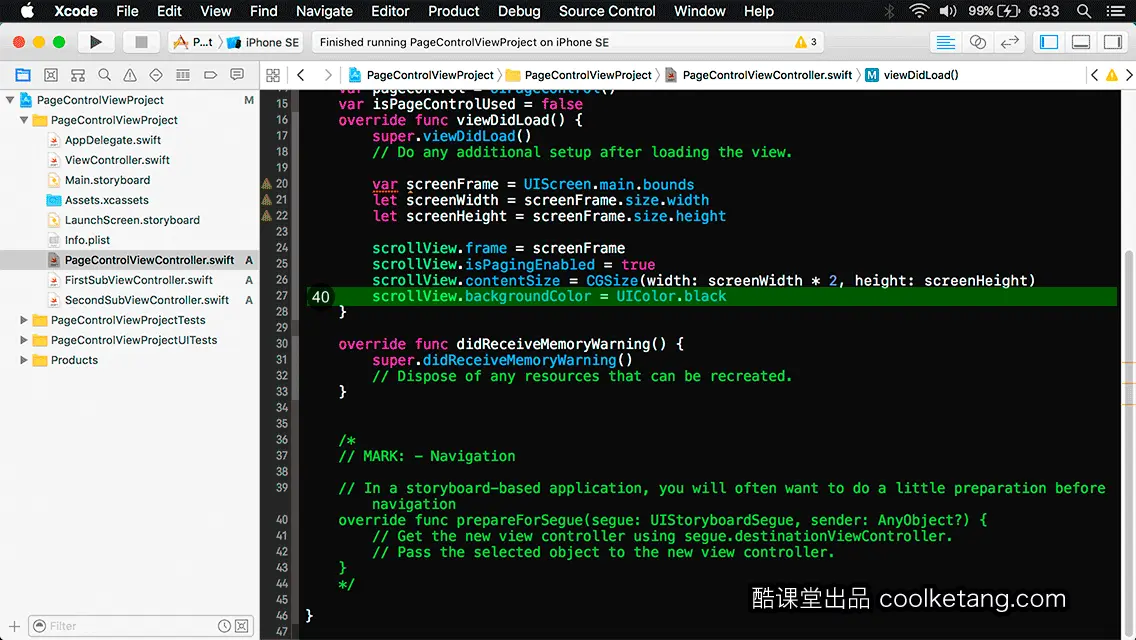Select the Project navigator folder icon
Image resolution: width=1136 pixels, height=640 pixels.
point(23,75)
